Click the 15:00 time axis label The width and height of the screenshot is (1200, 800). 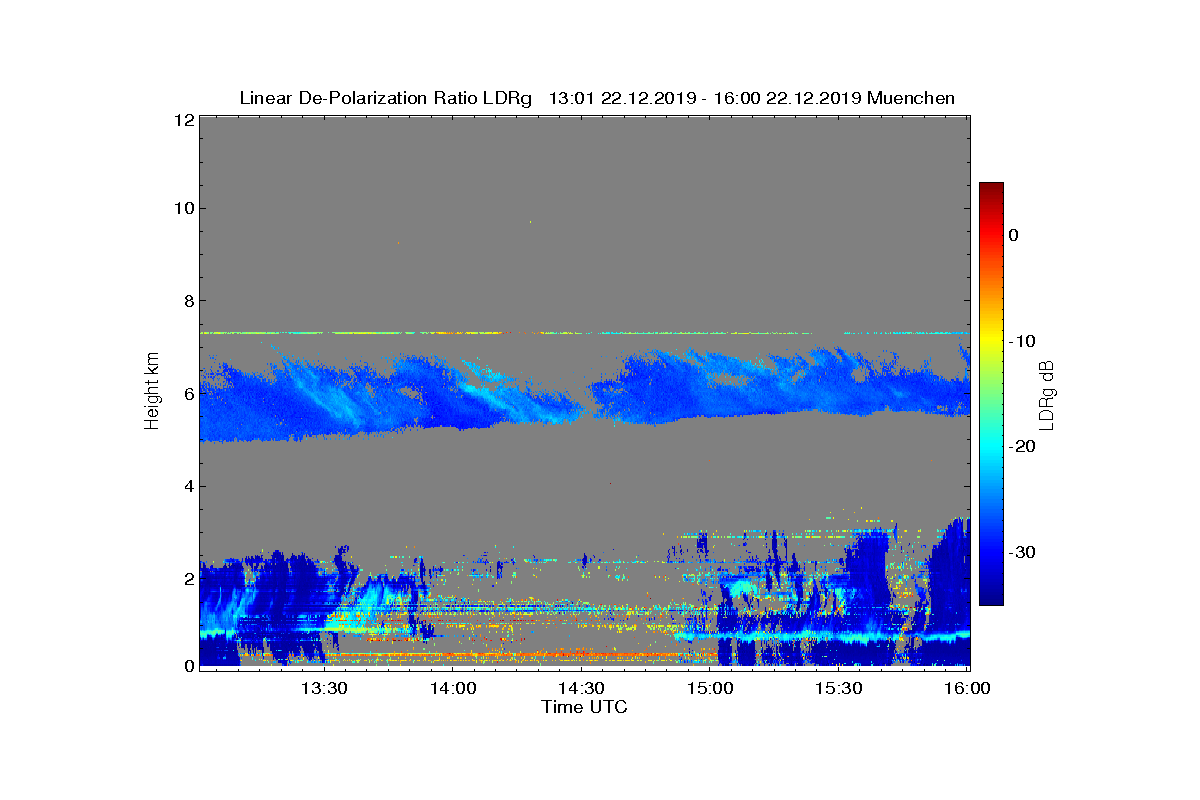pos(710,688)
